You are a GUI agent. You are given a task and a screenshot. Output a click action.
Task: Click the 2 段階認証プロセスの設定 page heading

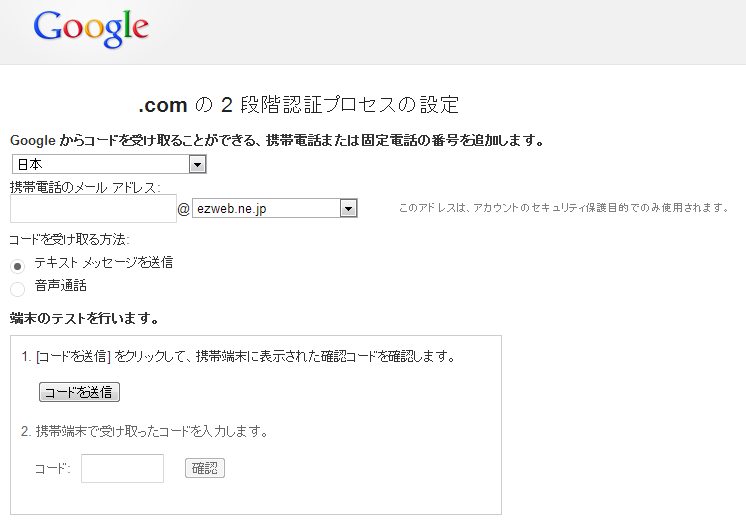[x=298, y=105]
